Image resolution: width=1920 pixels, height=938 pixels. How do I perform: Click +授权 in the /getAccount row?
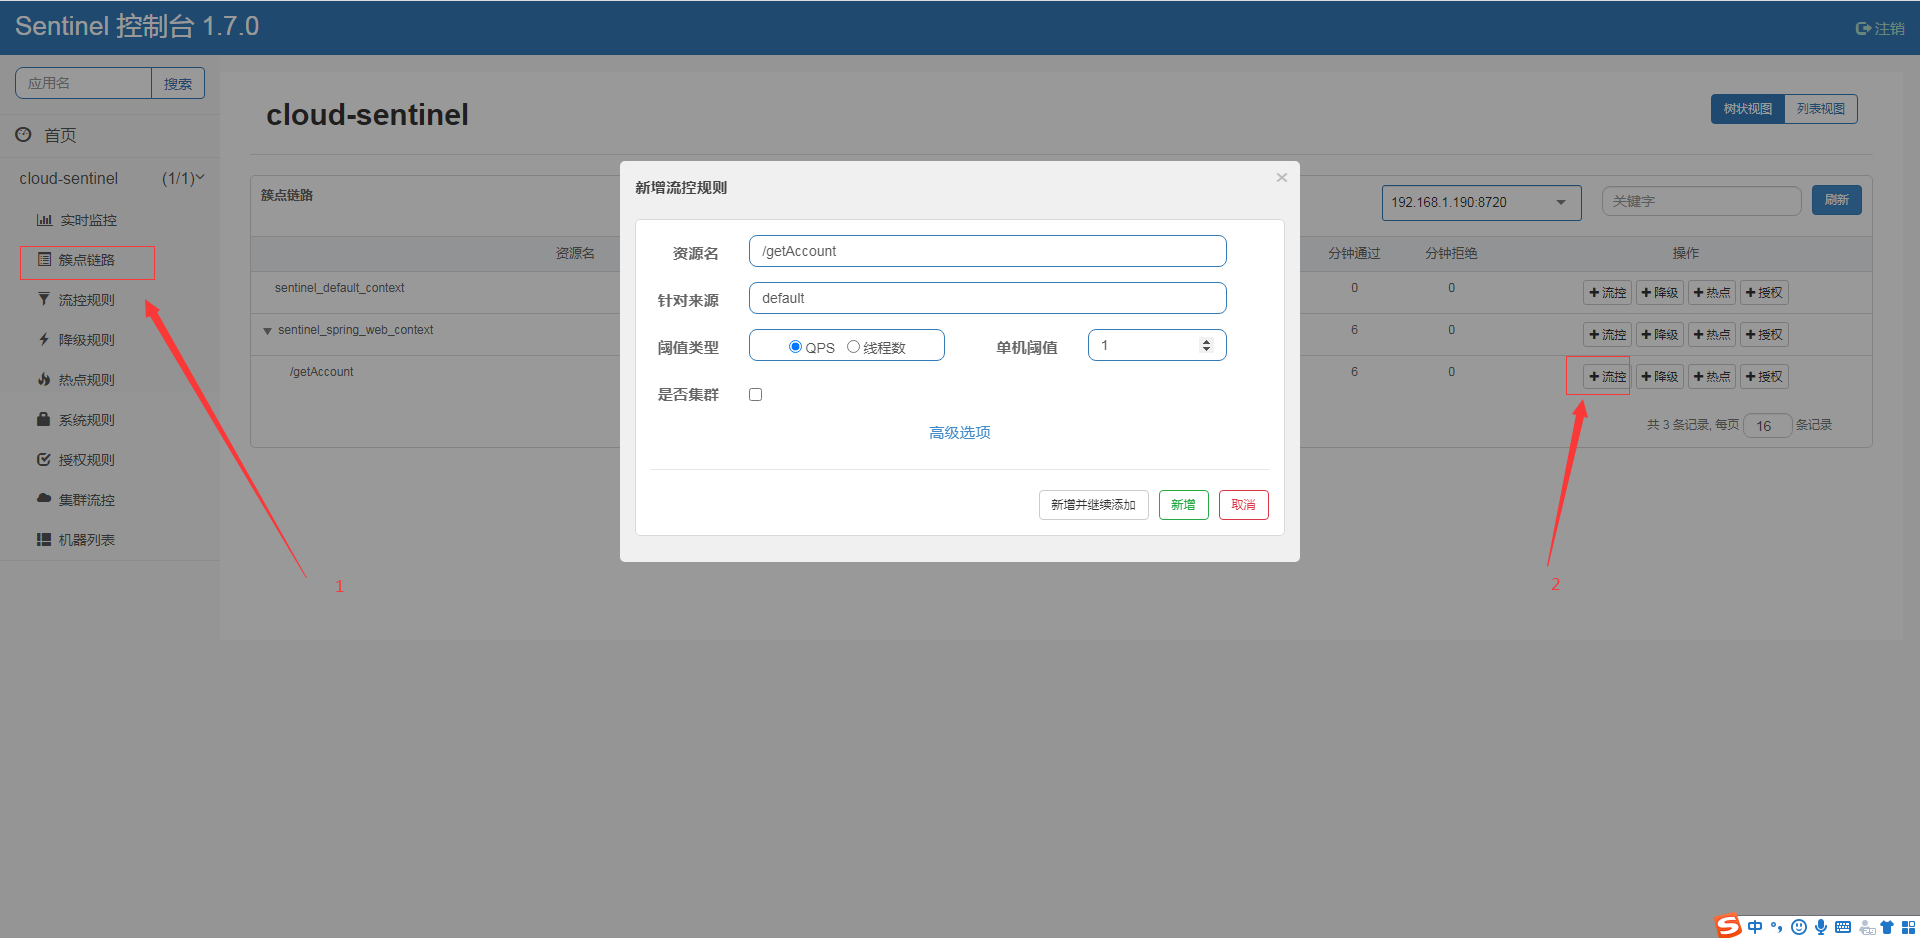pos(1764,377)
